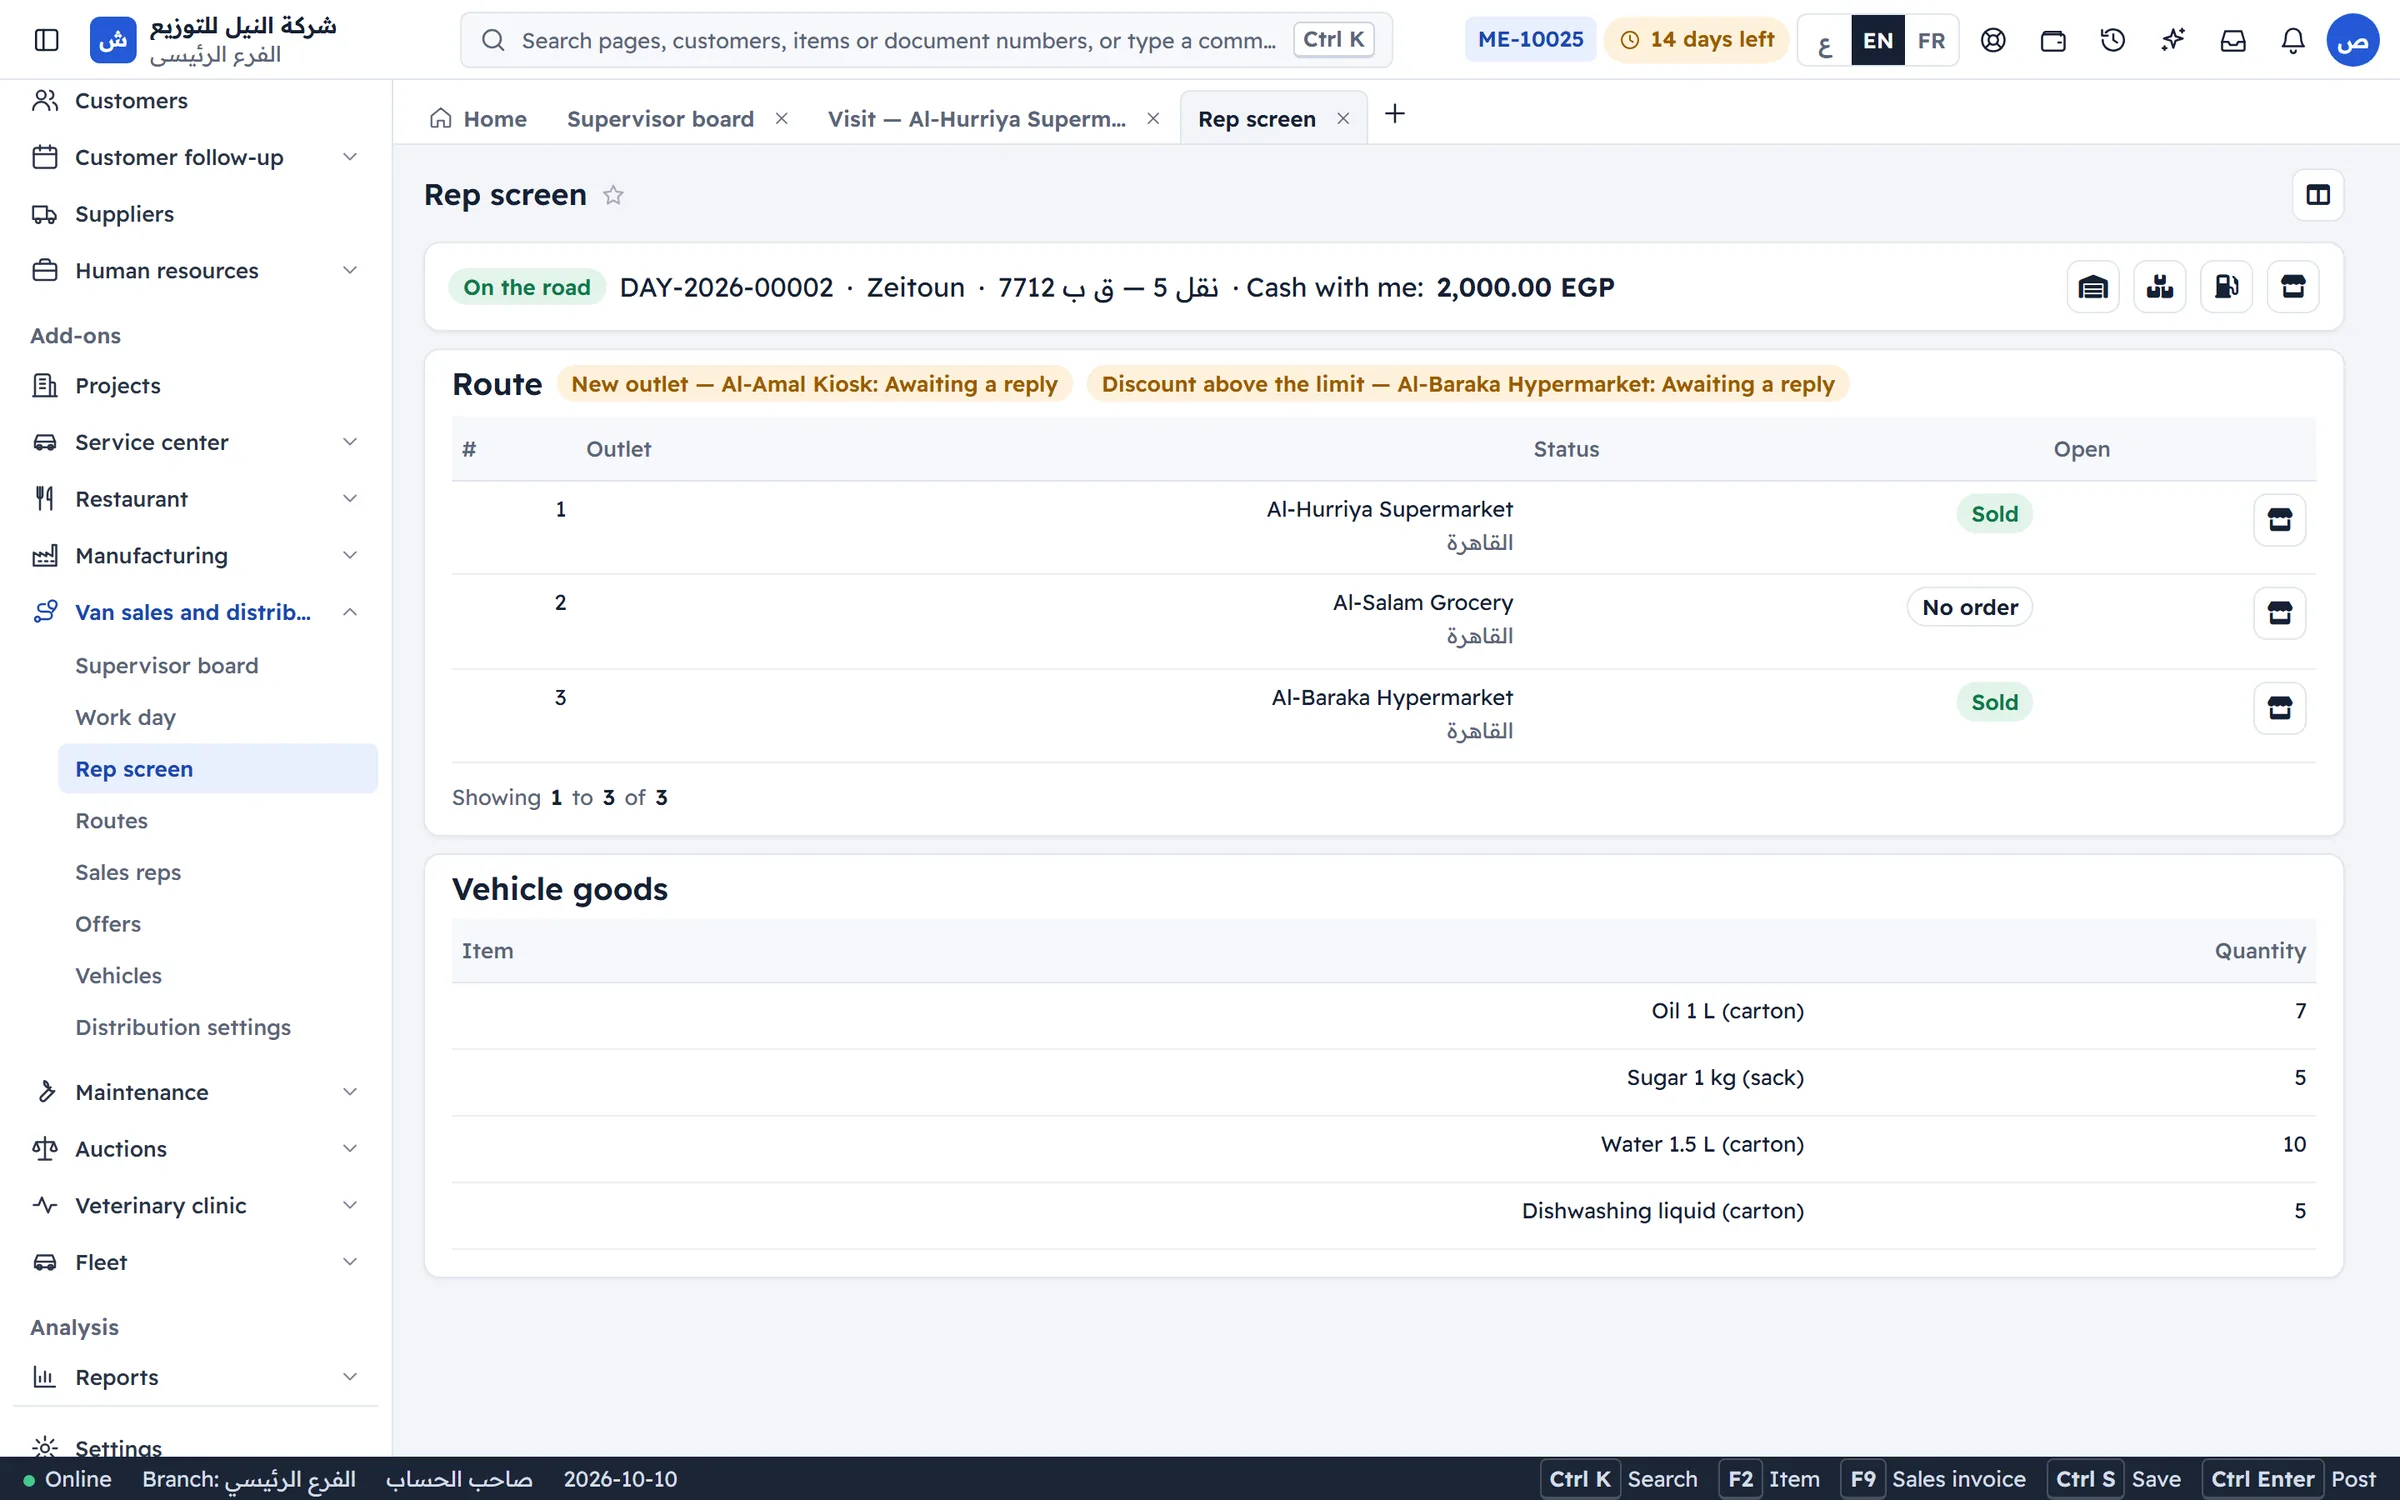Open the recent history clock icon
Image resolution: width=2400 pixels, height=1500 pixels.
(2113, 40)
